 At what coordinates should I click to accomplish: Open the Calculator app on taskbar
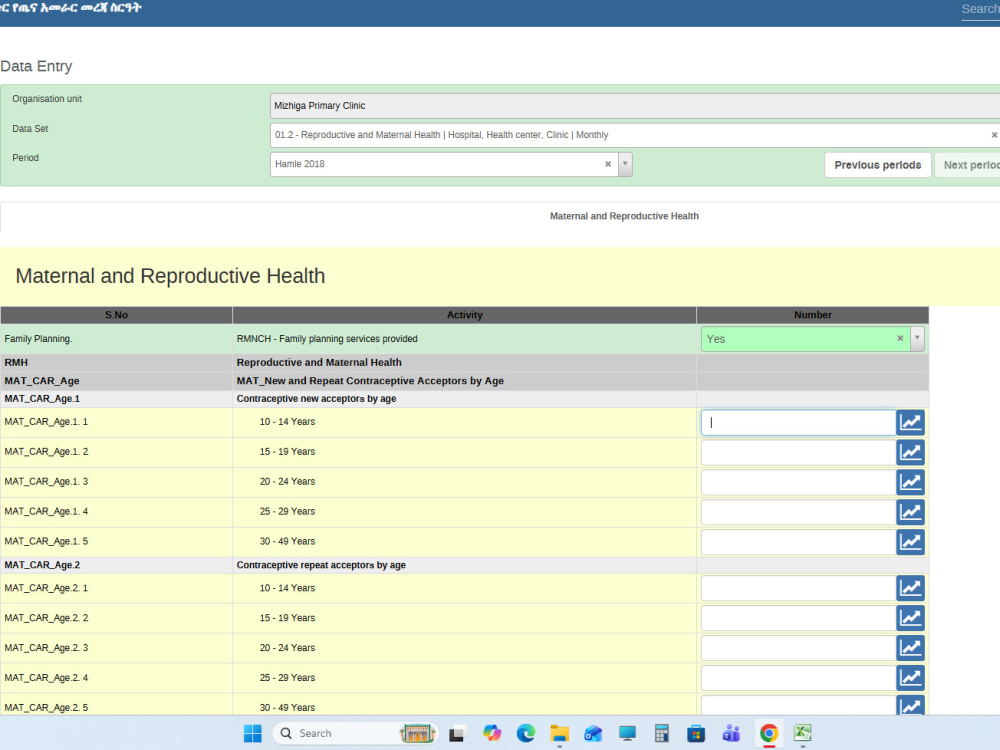point(662,733)
